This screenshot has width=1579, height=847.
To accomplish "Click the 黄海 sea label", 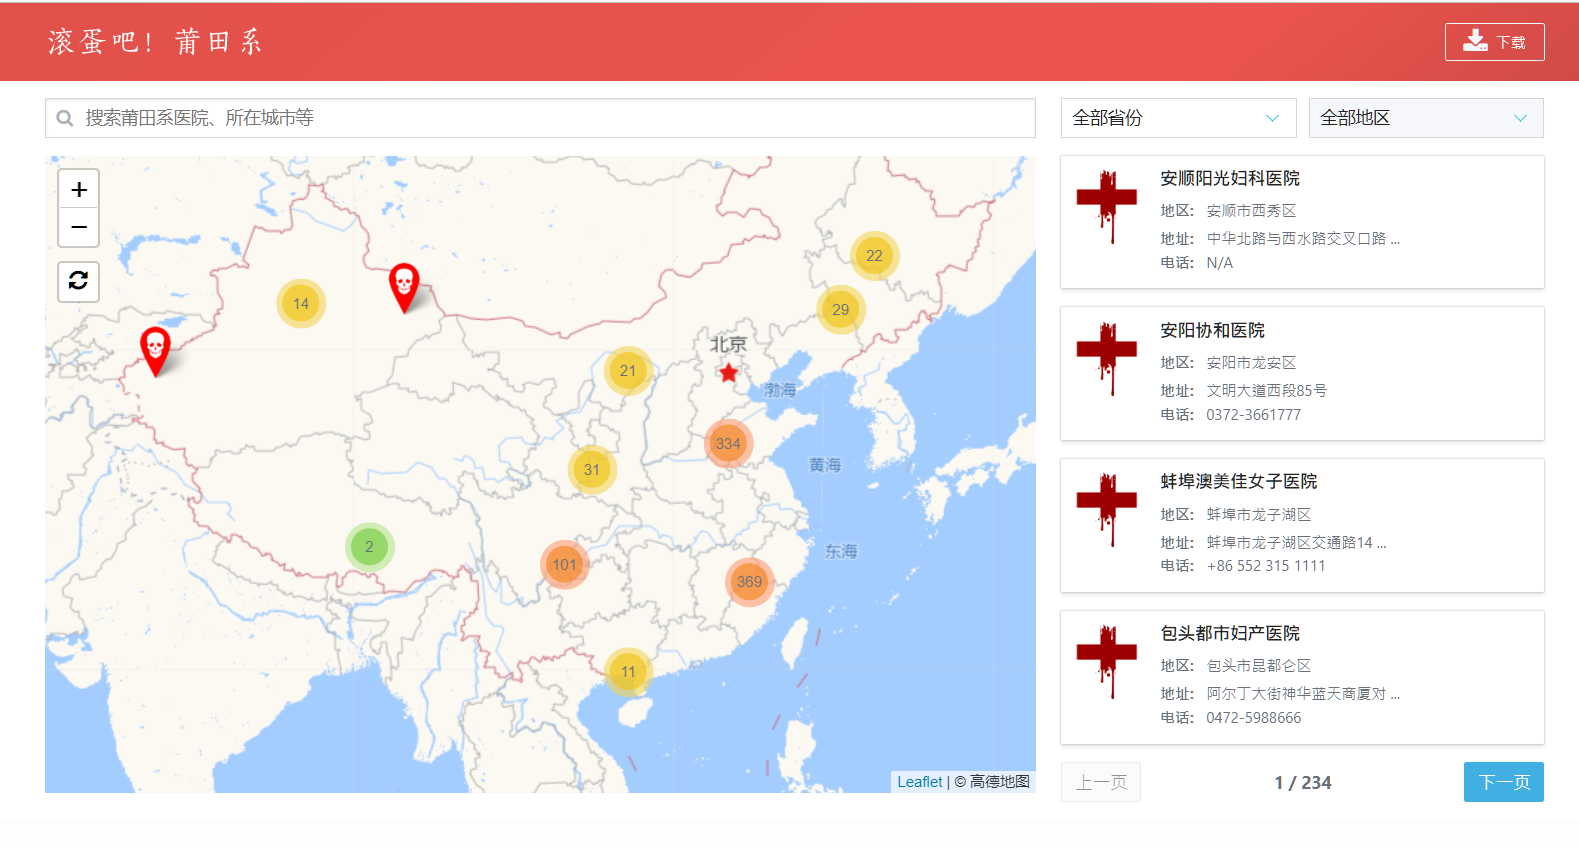I will tap(825, 465).
